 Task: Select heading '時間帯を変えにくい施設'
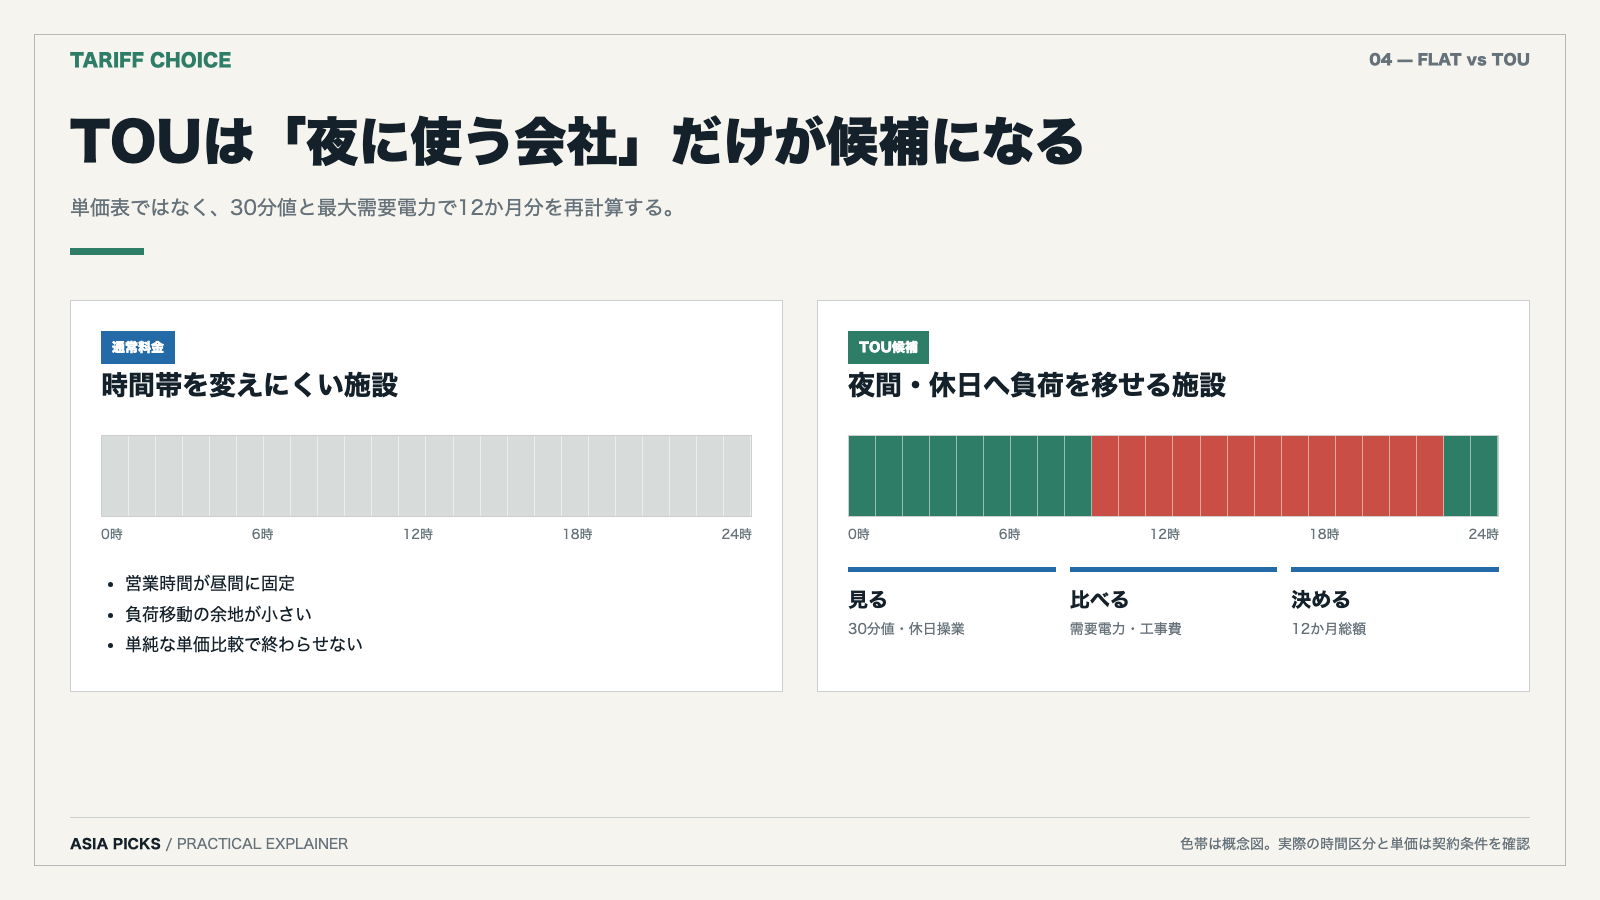250,385
